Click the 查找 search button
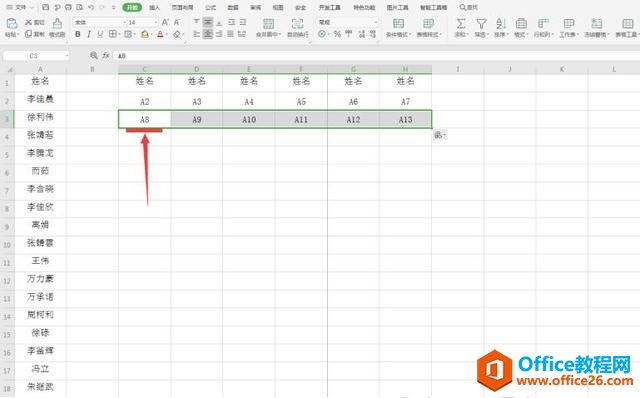This screenshot has height=398, width=640. [x=469, y=7]
